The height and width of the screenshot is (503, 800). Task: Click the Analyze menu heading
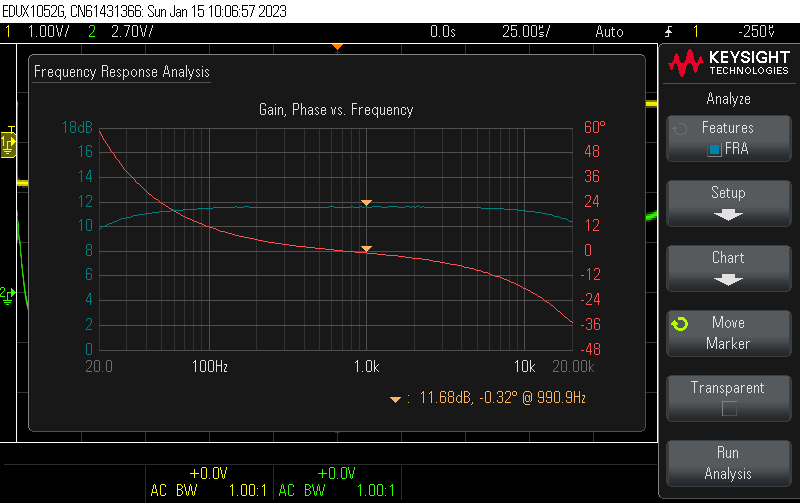coord(729,98)
